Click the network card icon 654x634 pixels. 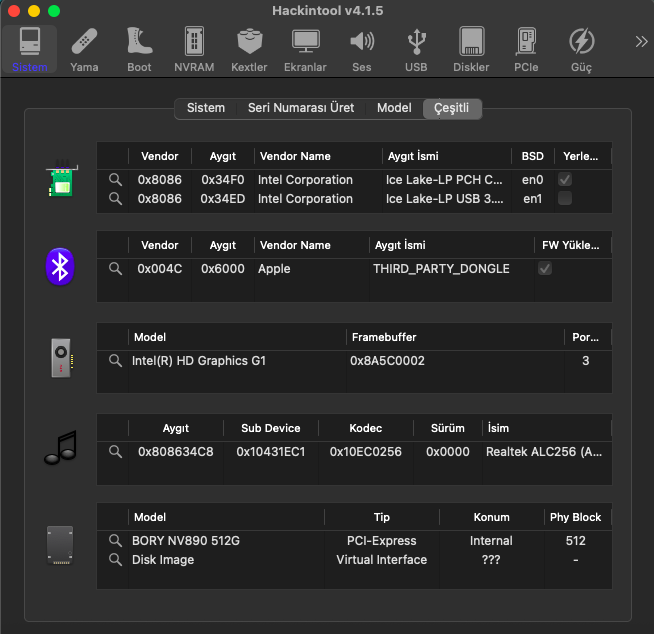tap(62, 179)
